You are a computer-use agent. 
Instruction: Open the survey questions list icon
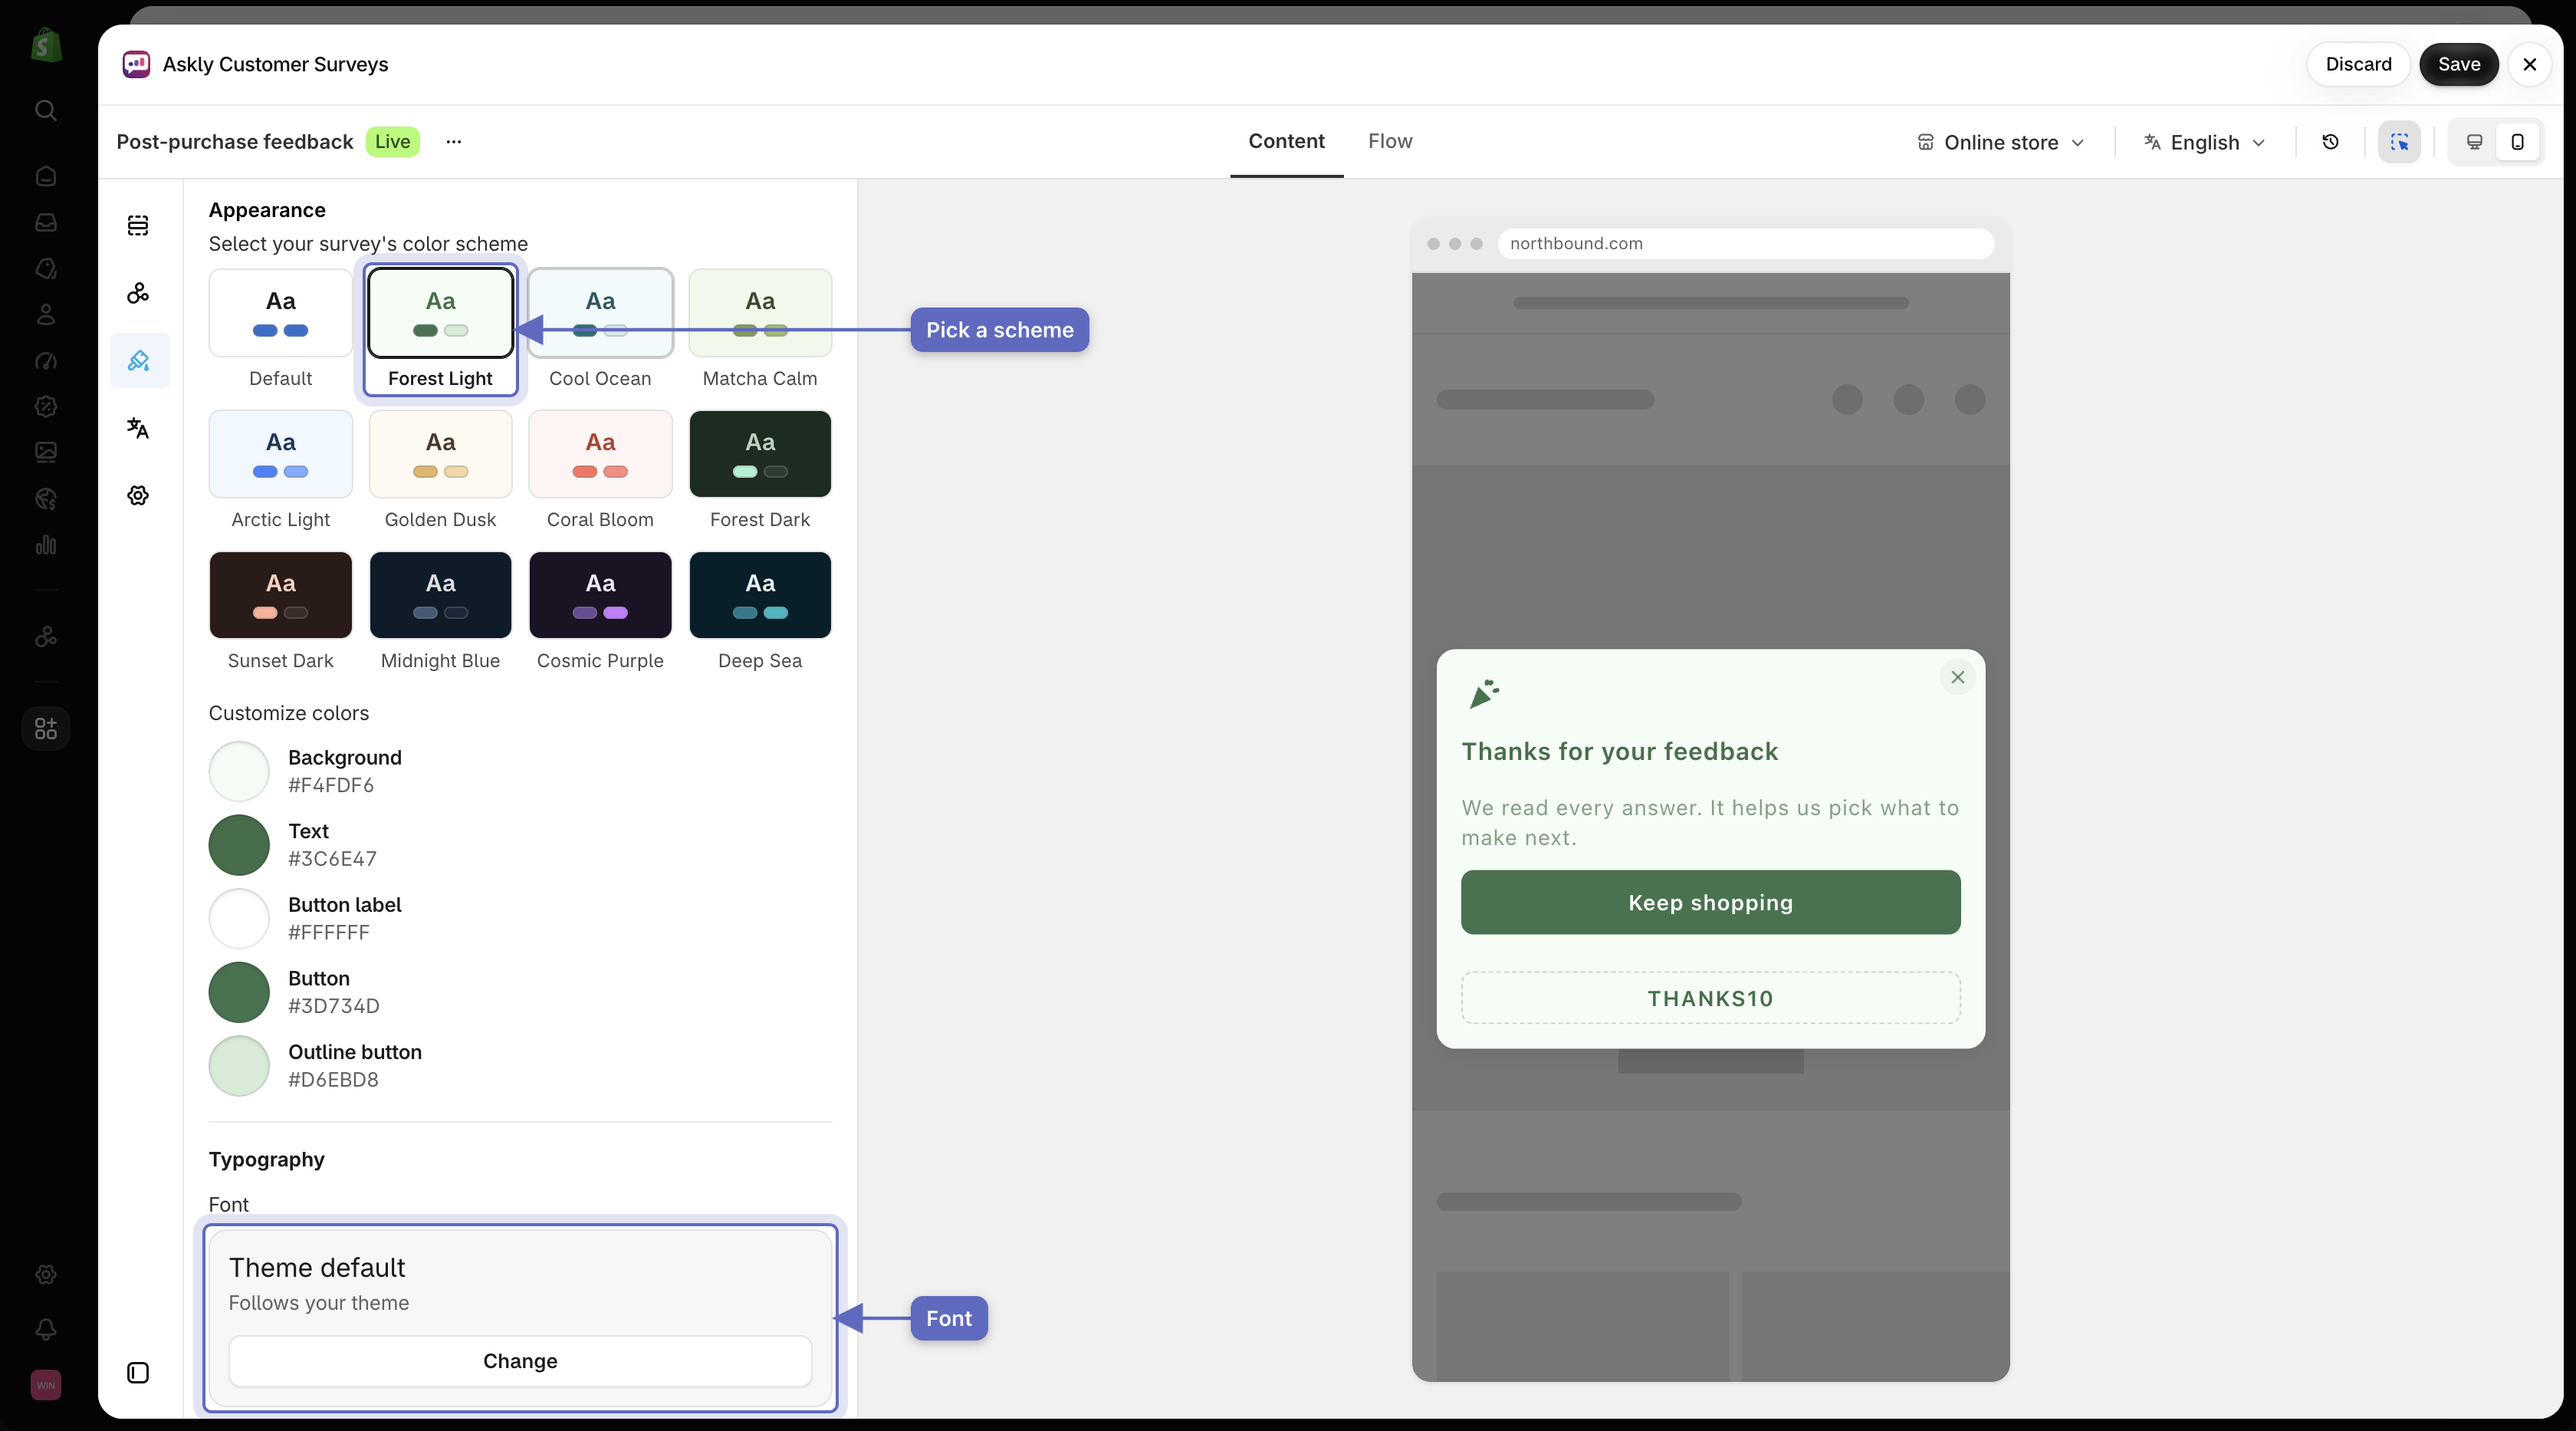coord(138,225)
